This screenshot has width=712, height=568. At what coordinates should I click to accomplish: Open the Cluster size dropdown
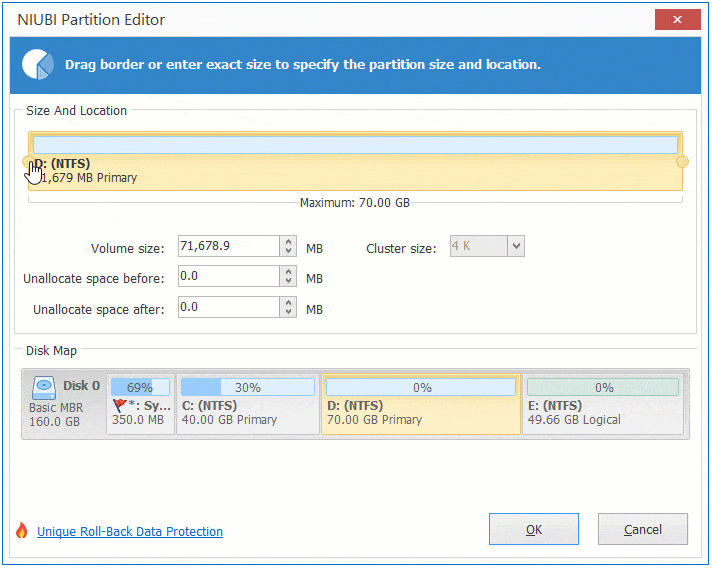point(516,246)
